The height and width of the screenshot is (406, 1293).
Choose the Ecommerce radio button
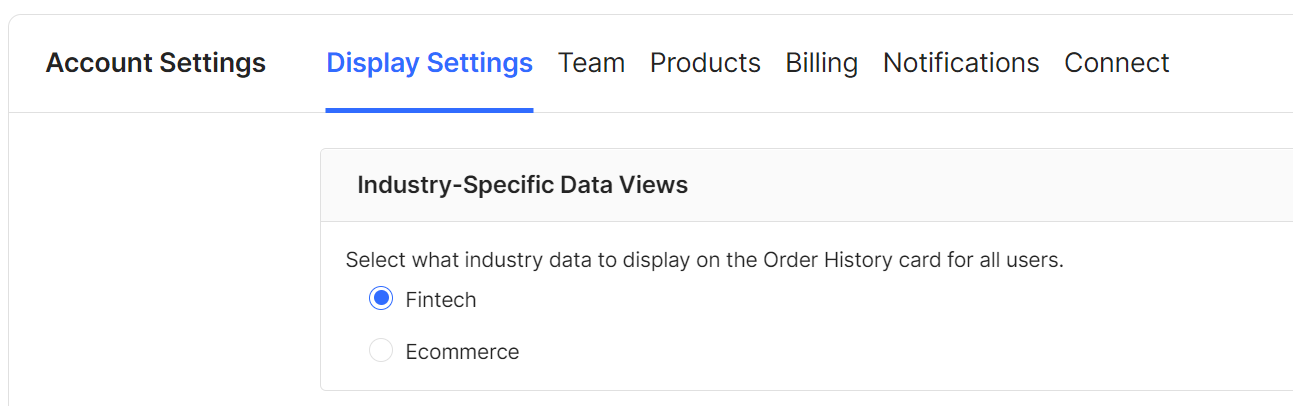point(381,351)
